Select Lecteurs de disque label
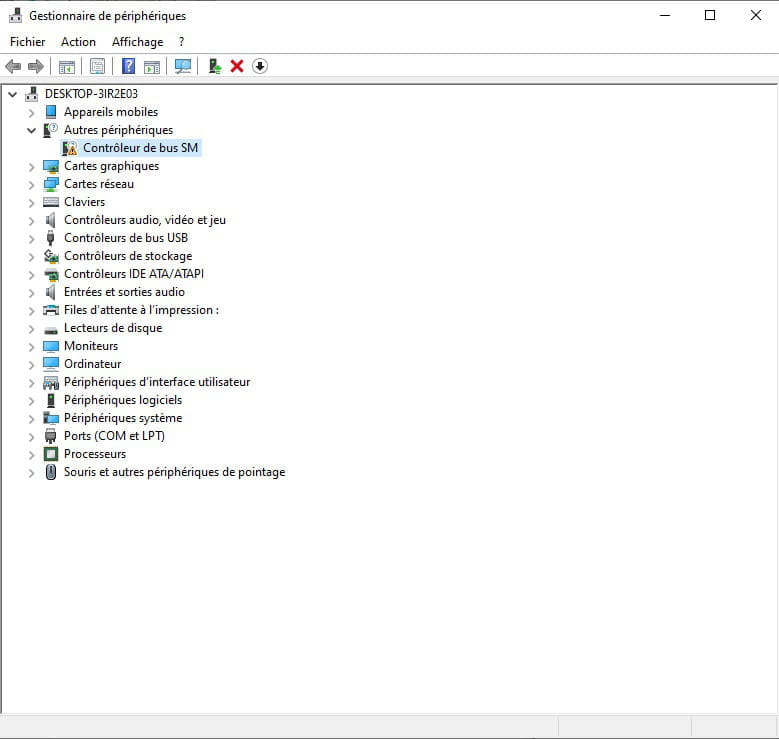Viewport: 779px width, 739px height. pyautogui.click(x=113, y=328)
